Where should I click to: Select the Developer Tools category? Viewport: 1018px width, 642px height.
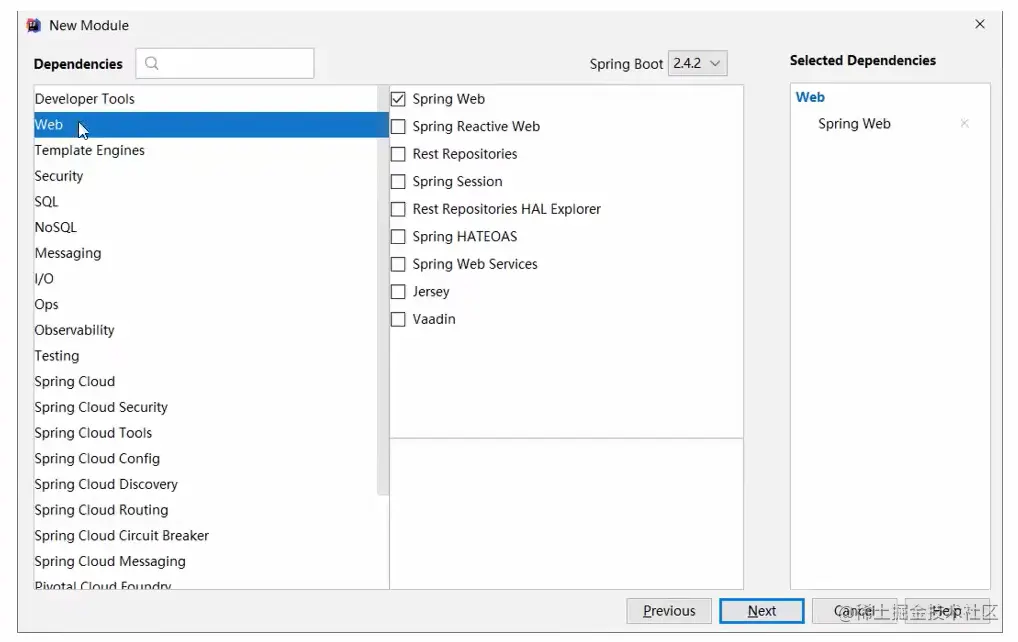point(85,99)
